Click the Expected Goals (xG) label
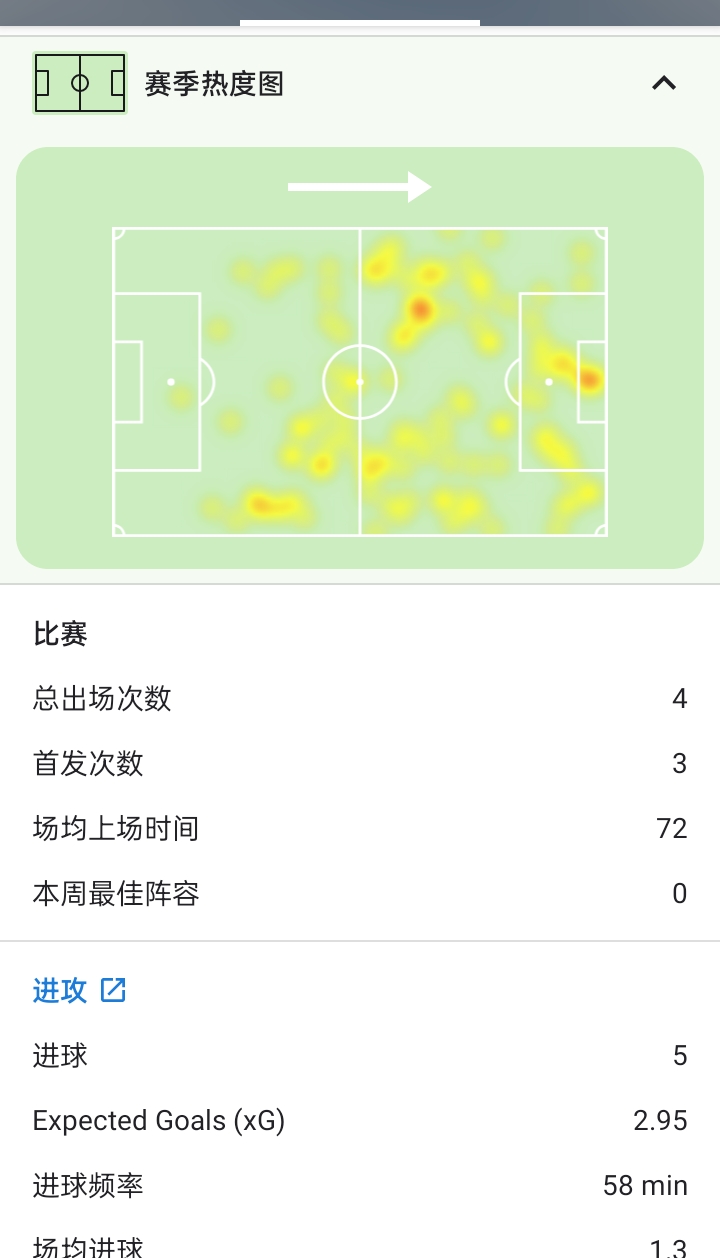Screen dimensions: 720x1258 pyautogui.click(x=159, y=1120)
